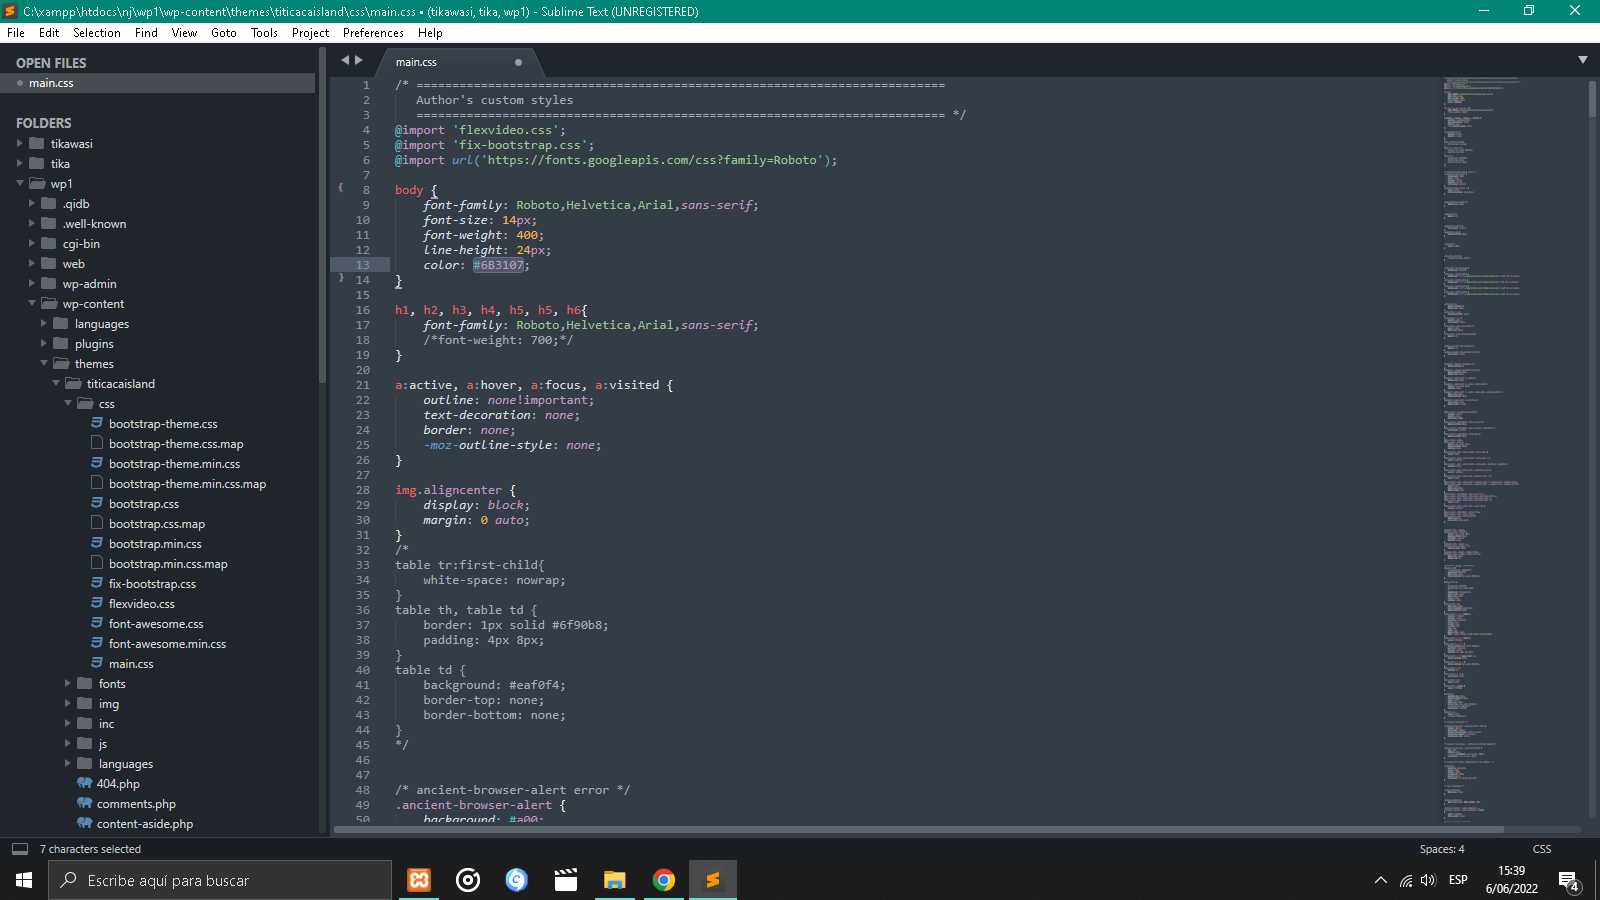Collapse the css folder arrow
Screen dimensions: 1600x900
coord(68,404)
